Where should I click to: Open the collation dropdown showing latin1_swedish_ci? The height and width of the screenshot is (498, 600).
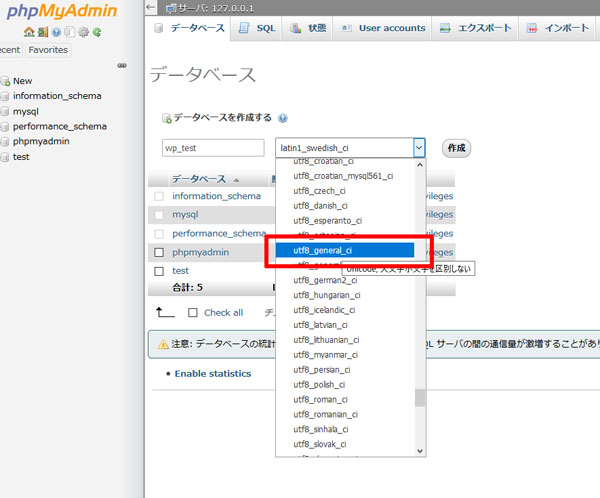(x=350, y=148)
